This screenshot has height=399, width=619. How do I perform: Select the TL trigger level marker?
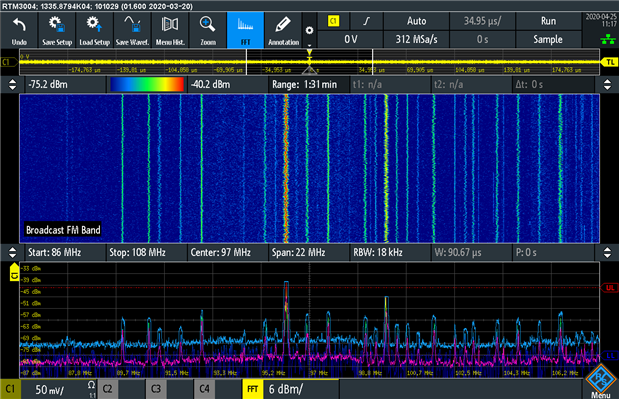(x=610, y=62)
